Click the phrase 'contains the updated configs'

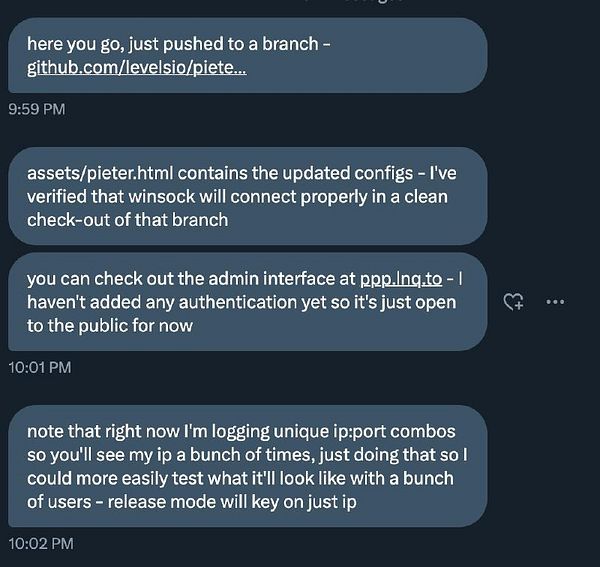tap(295, 173)
